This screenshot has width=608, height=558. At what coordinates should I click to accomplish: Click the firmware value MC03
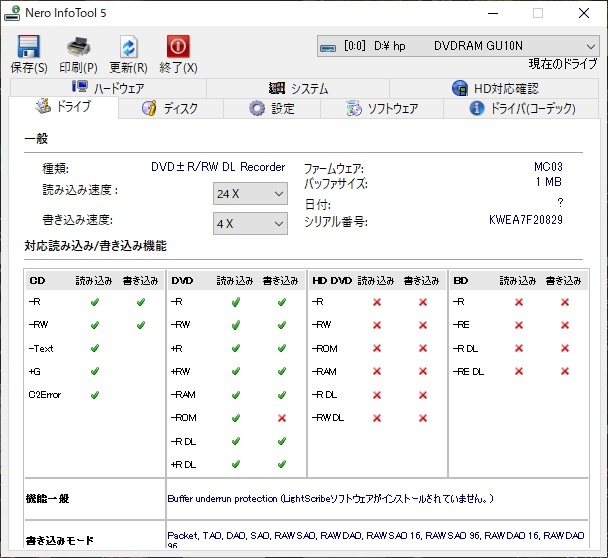pos(548,167)
